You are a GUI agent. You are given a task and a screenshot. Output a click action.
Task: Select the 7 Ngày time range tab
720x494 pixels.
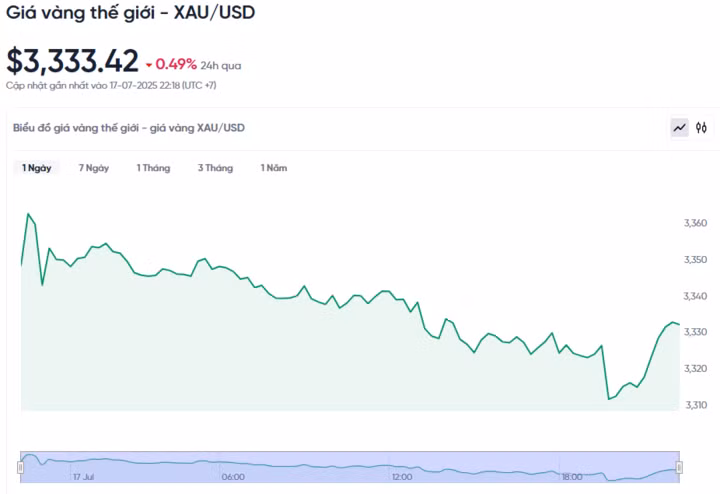click(x=94, y=168)
